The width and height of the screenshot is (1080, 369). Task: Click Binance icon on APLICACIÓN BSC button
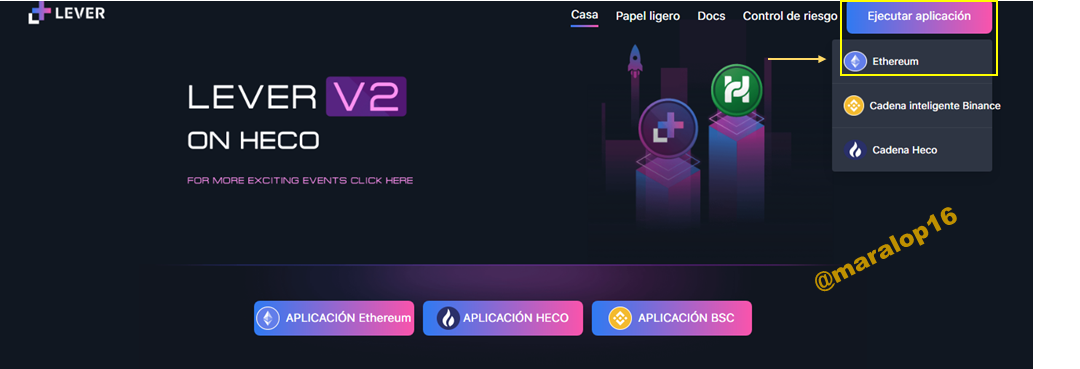pos(620,318)
